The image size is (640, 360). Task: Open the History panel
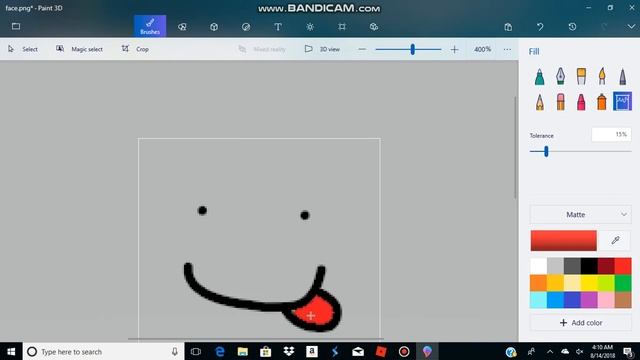572,27
